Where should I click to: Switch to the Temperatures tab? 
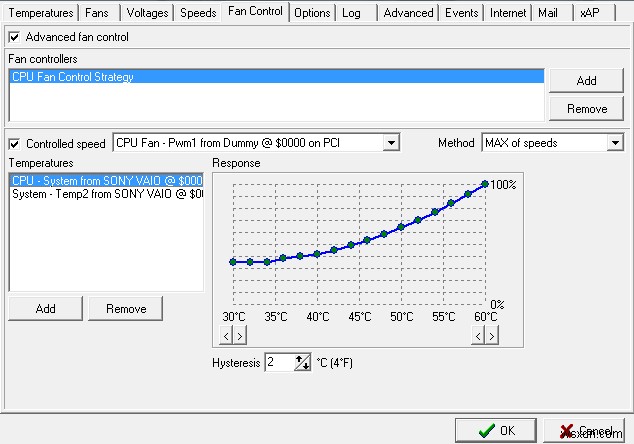coord(41,13)
